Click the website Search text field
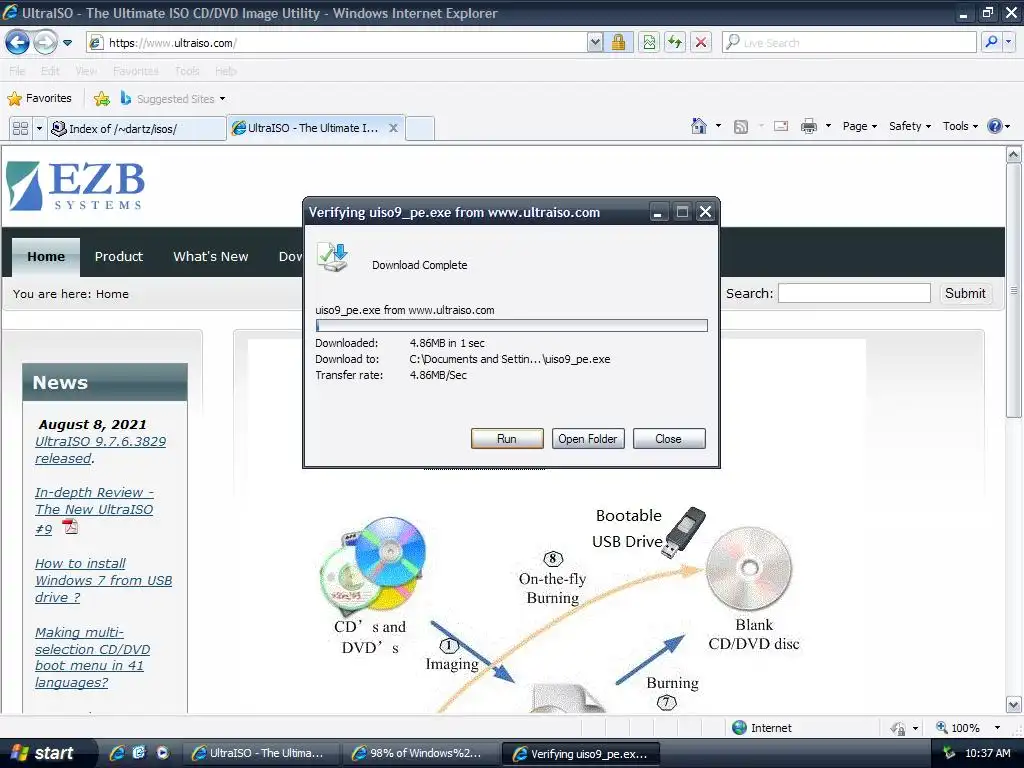Viewport: 1024px width, 768px height. (854, 293)
